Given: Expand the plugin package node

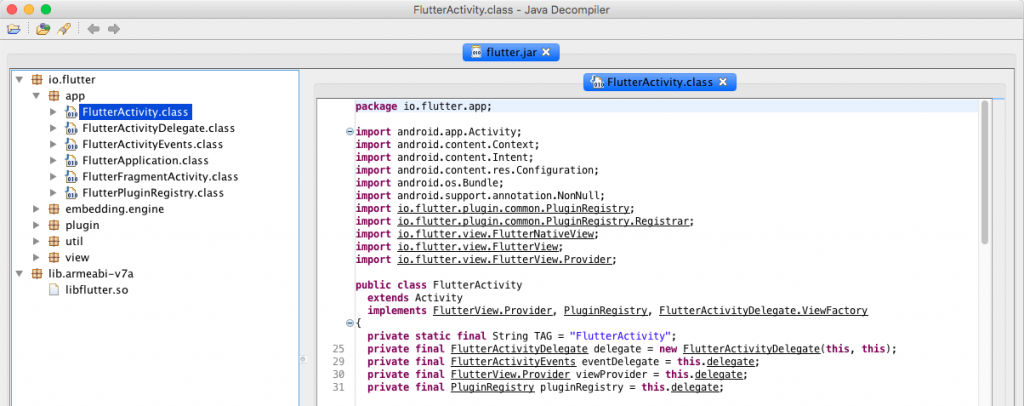Looking at the screenshot, I should pyautogui.click(x=37, y=225).
